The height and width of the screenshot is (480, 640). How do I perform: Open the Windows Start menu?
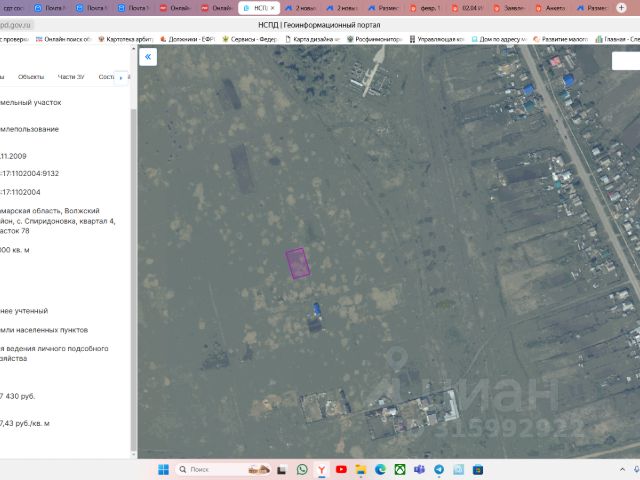(x=163, y=469)
